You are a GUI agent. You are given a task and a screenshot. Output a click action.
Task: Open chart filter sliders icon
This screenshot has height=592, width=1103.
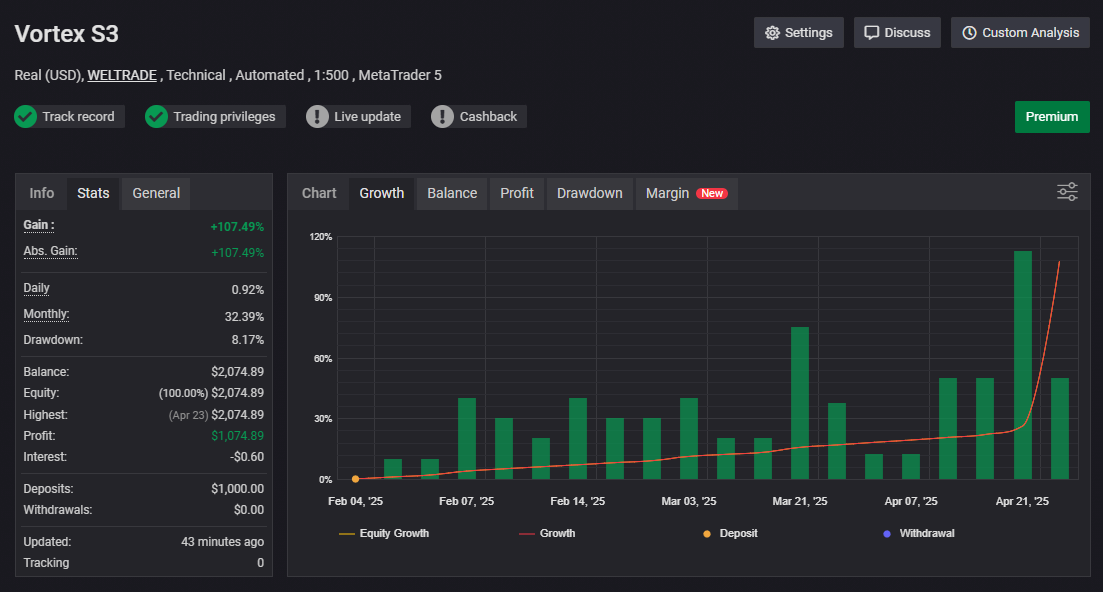1067,192
